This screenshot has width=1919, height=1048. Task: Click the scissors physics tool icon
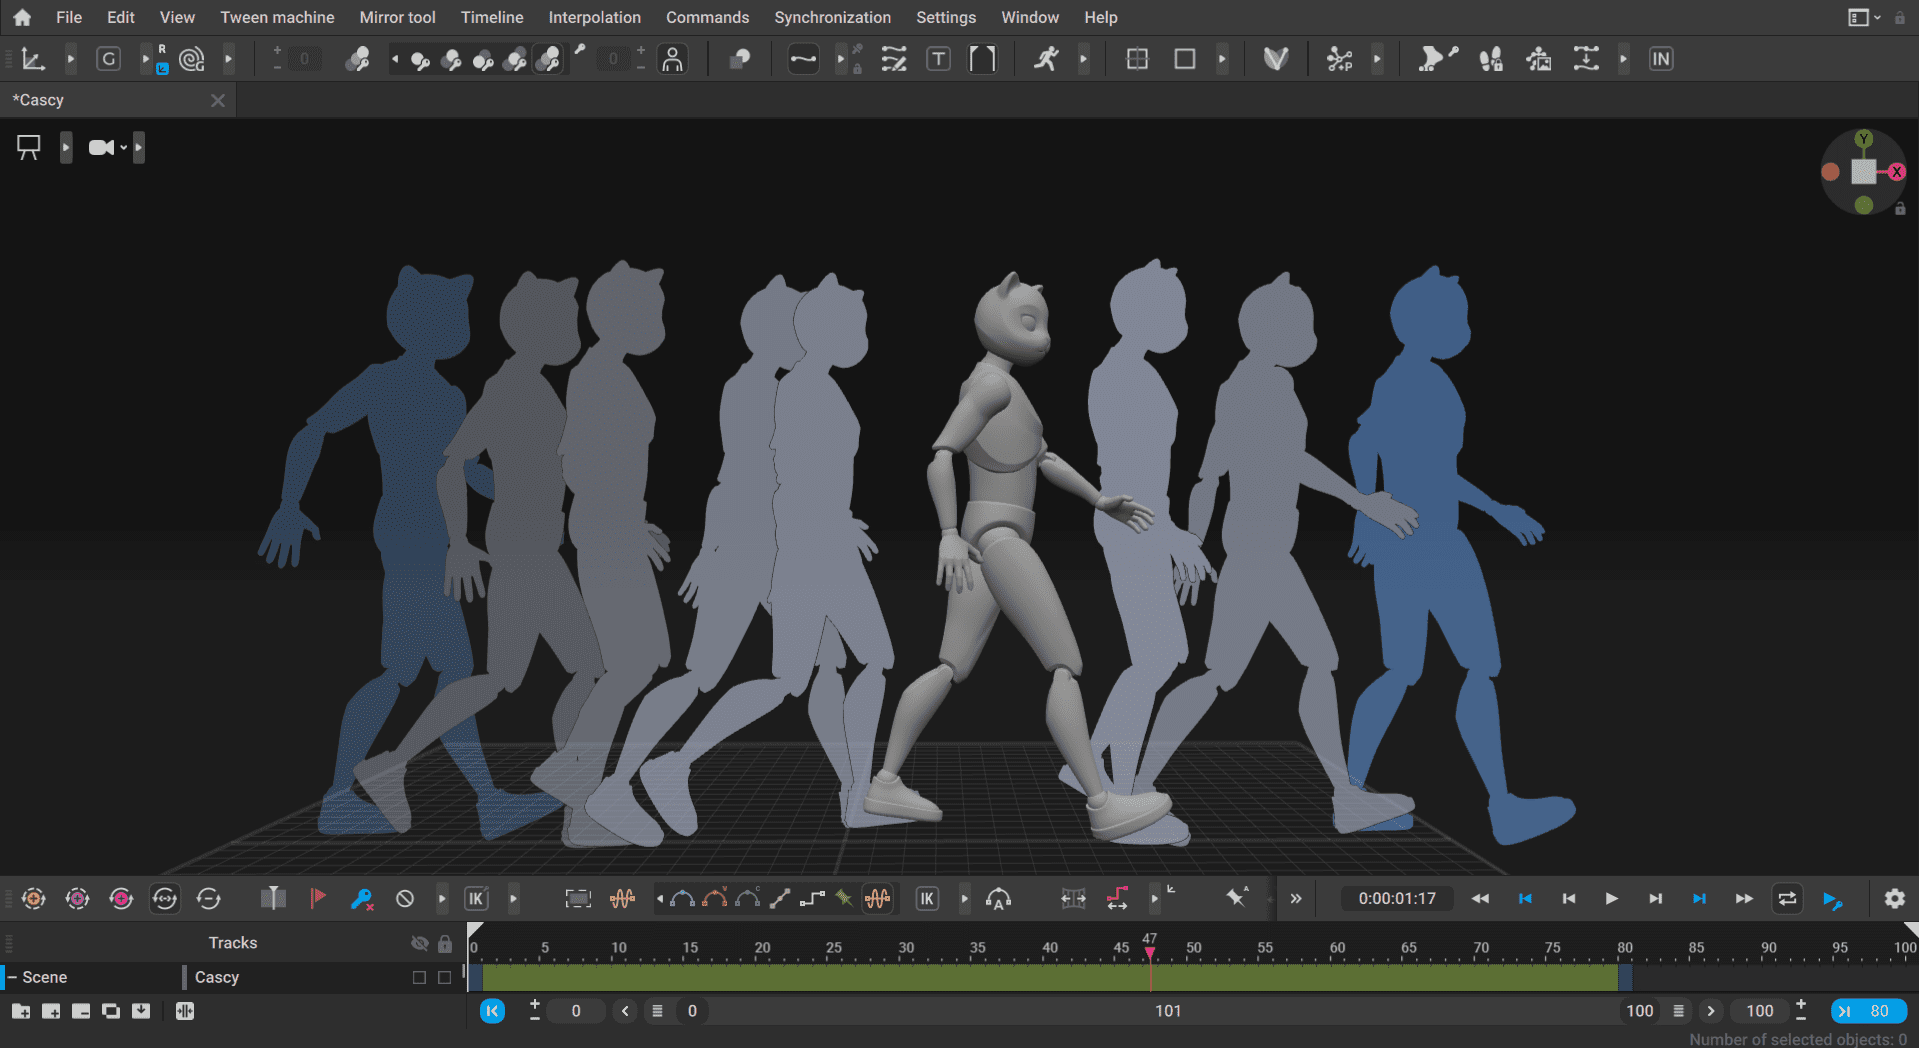tap(1340, 59)
